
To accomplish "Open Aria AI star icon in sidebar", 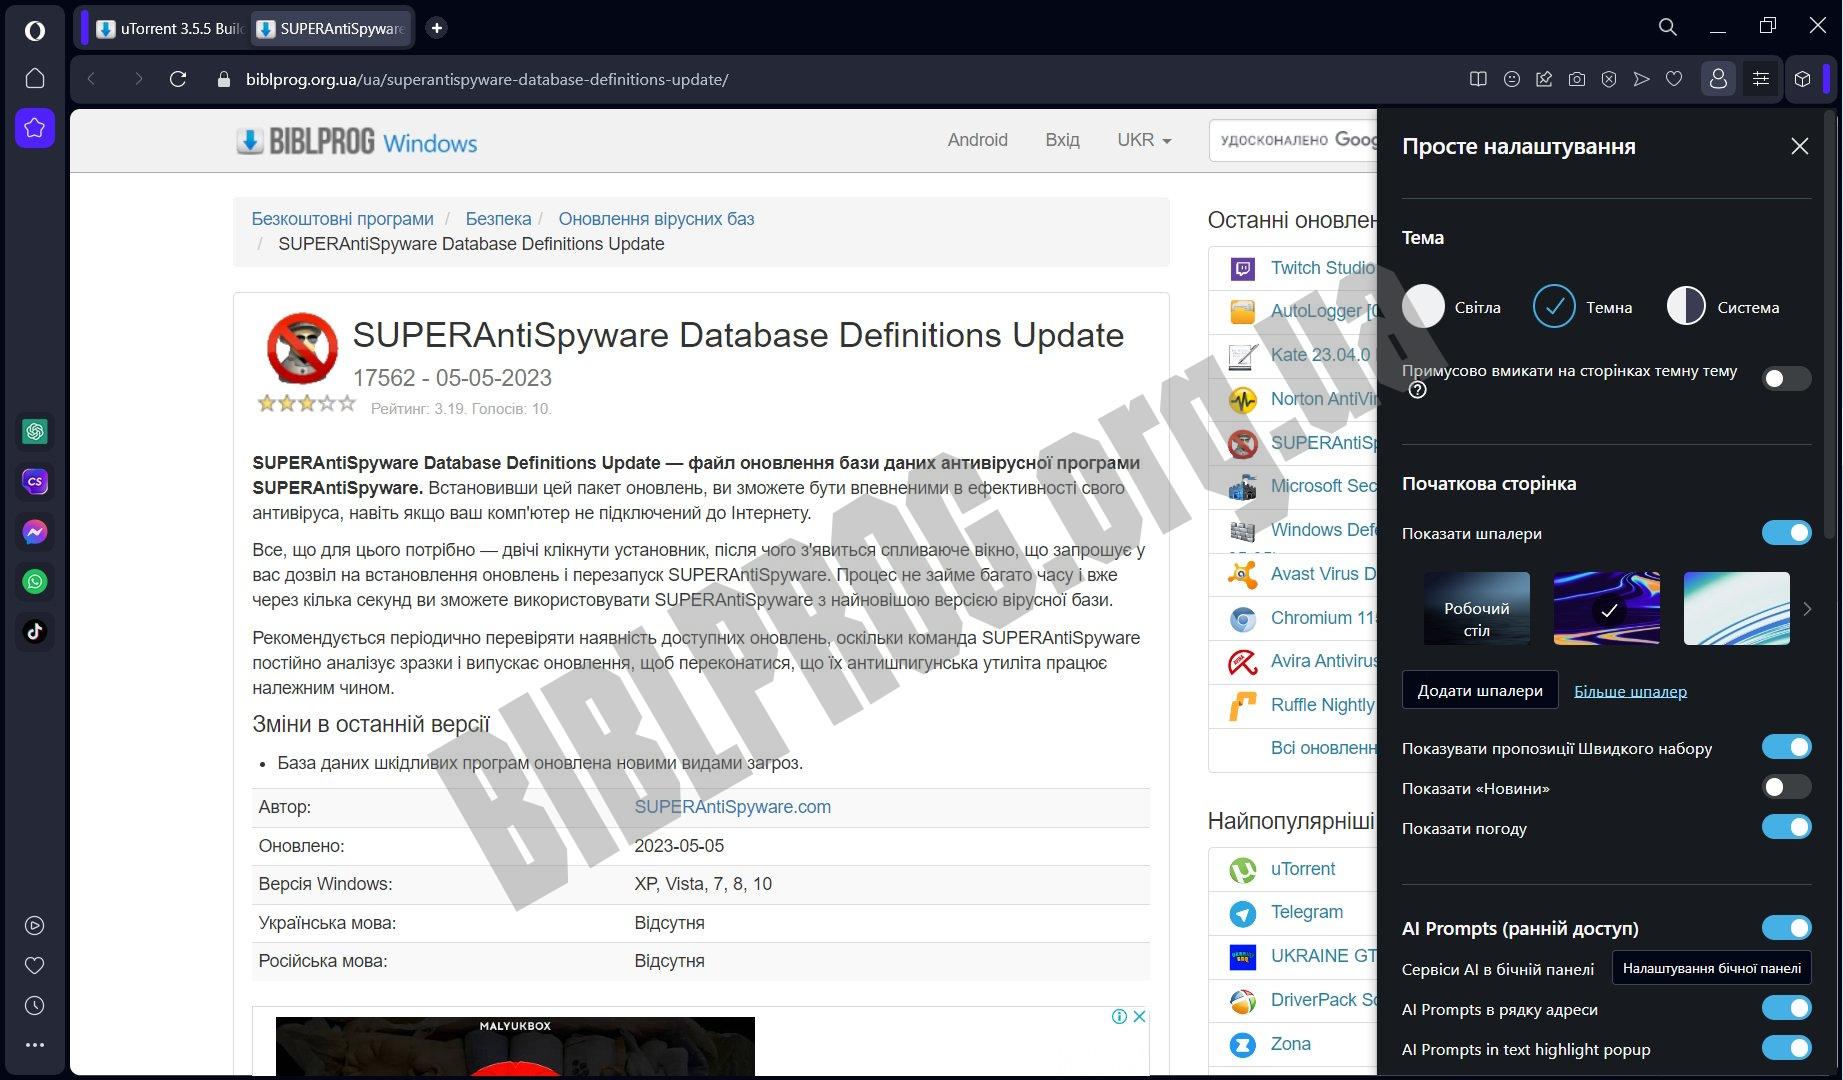I will (34, 128).
